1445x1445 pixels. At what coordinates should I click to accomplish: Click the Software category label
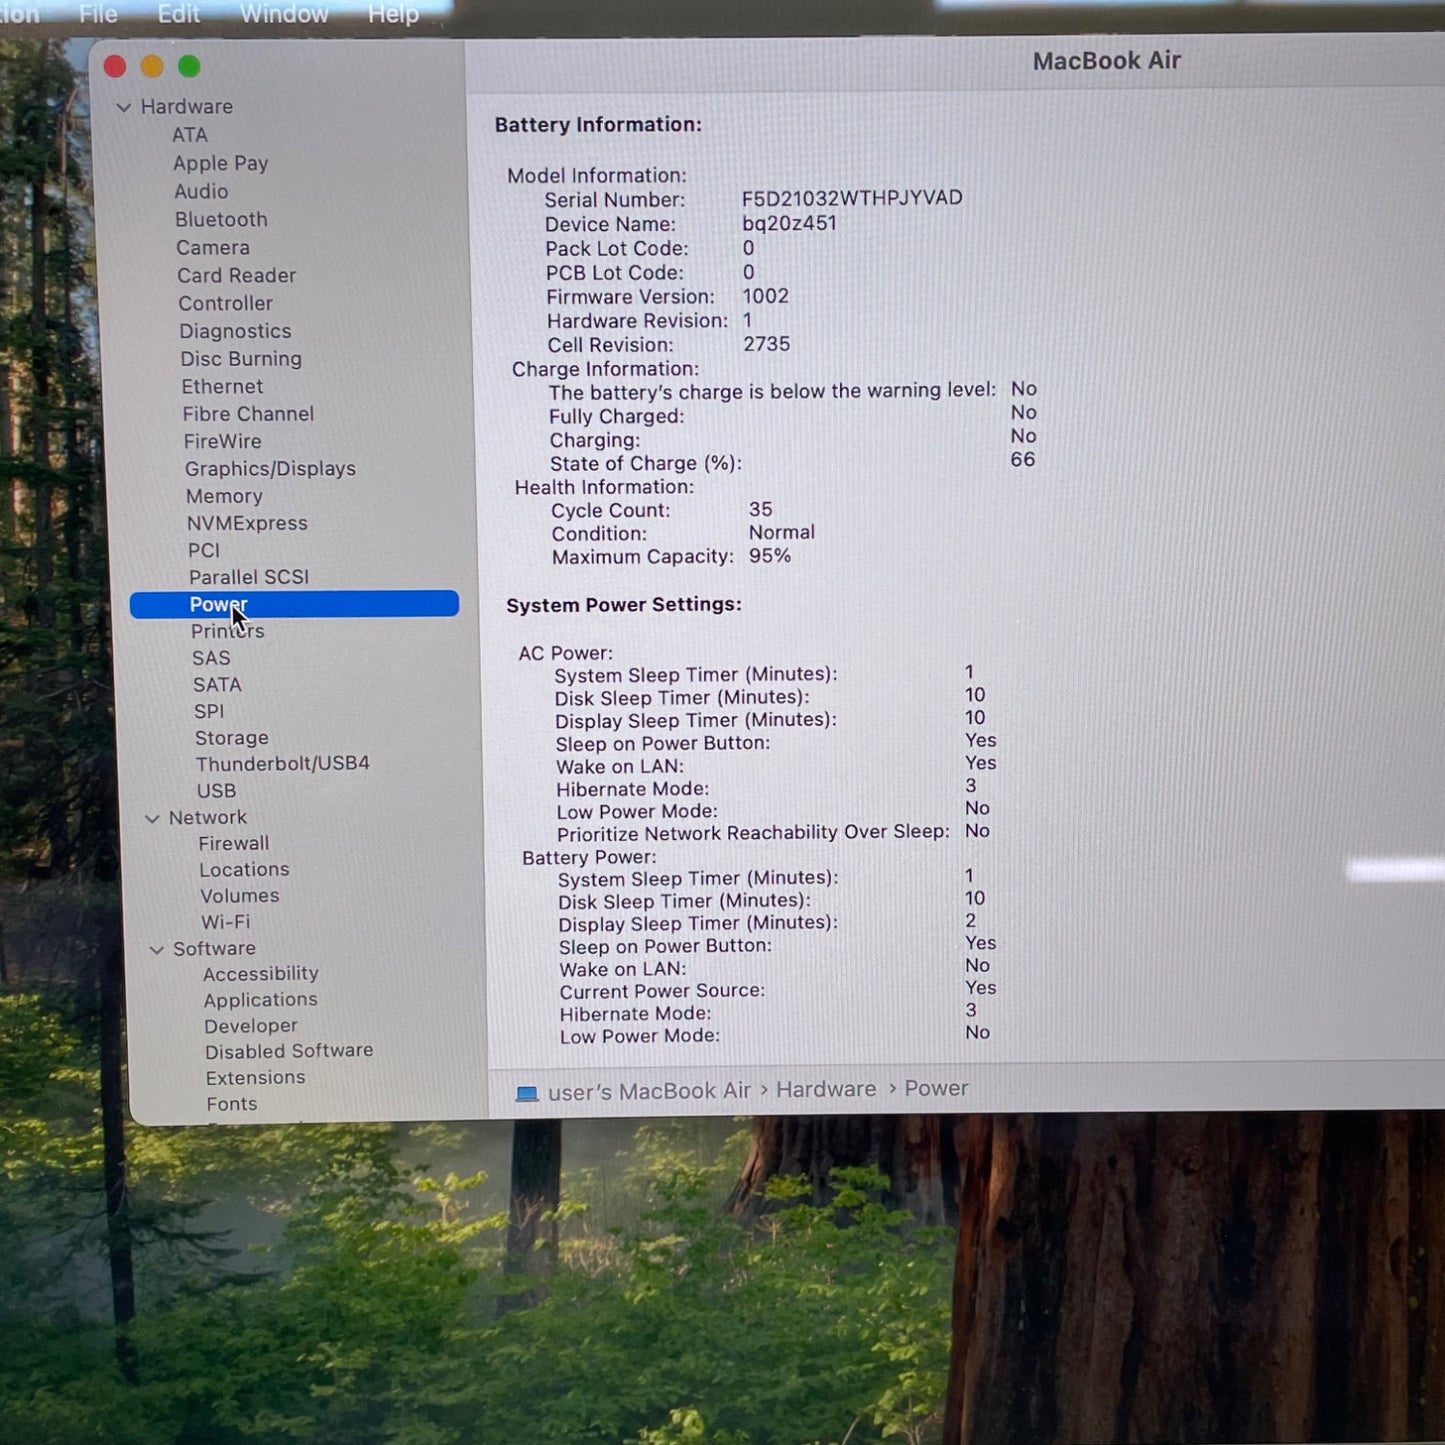[x=214, y=949]
